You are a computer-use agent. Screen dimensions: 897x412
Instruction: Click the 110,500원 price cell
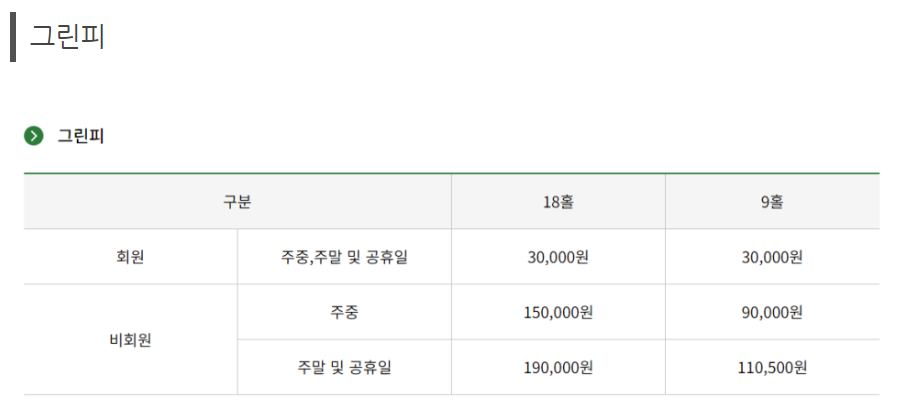coord(771,367)
